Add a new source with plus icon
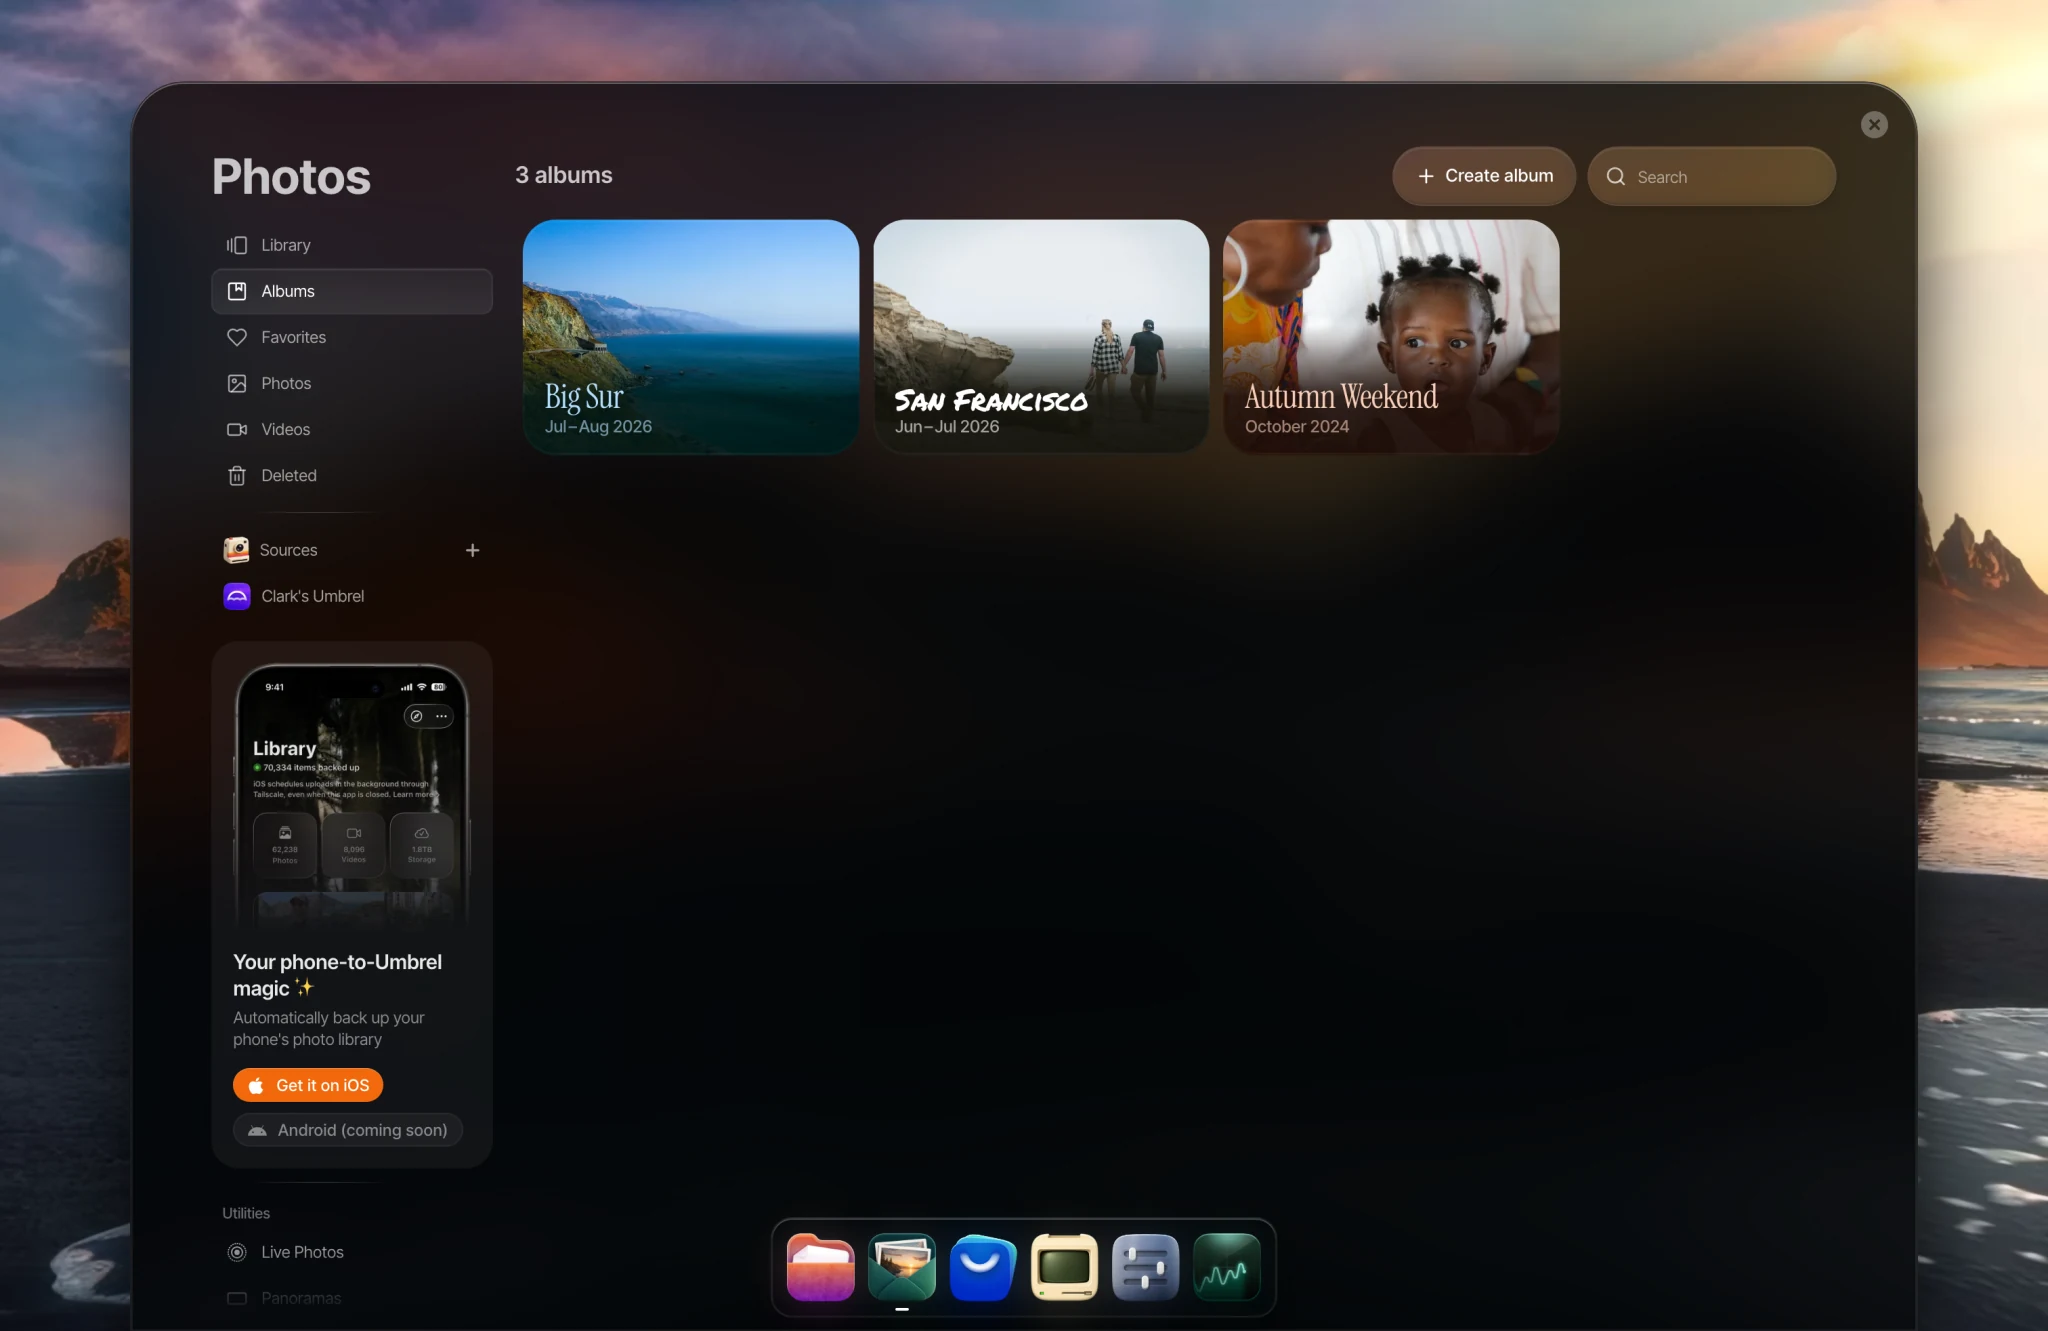The width and height of the screenshot is (2048, 1331). (x=472, y=550)
